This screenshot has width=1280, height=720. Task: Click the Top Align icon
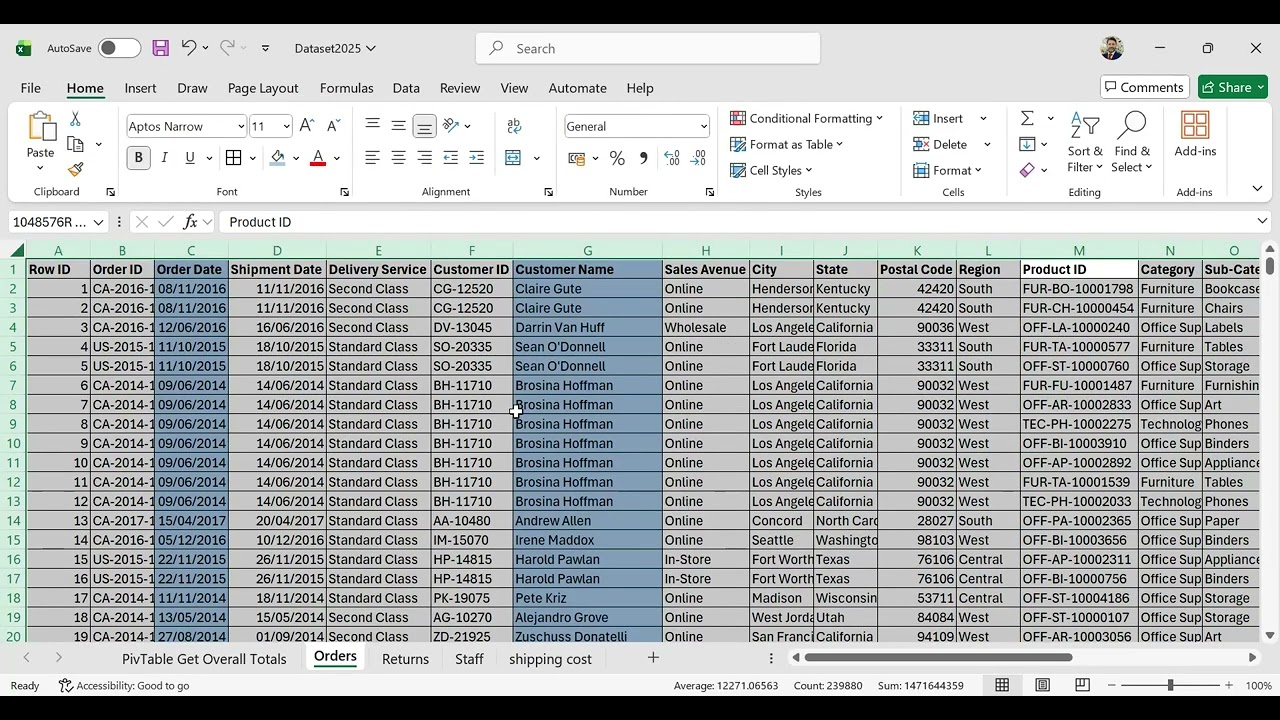[372, 126]
